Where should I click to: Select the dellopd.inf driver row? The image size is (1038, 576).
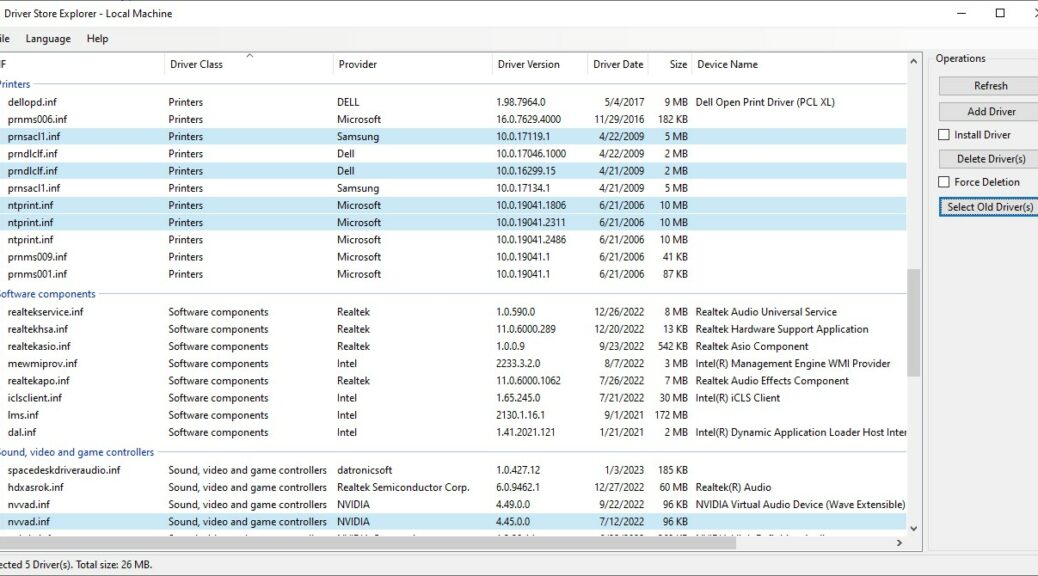point(453,102)
